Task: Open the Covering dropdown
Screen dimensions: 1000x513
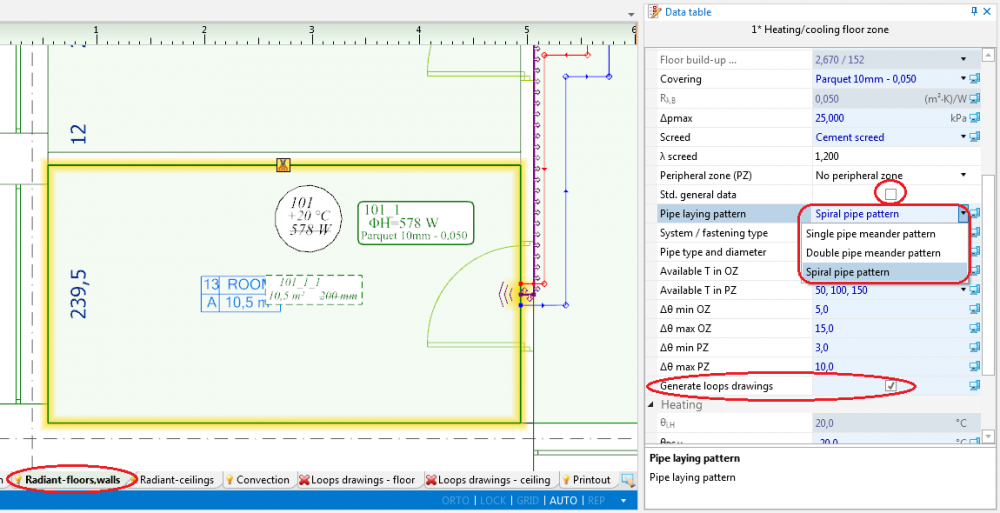Action: [x=964, y=79]
